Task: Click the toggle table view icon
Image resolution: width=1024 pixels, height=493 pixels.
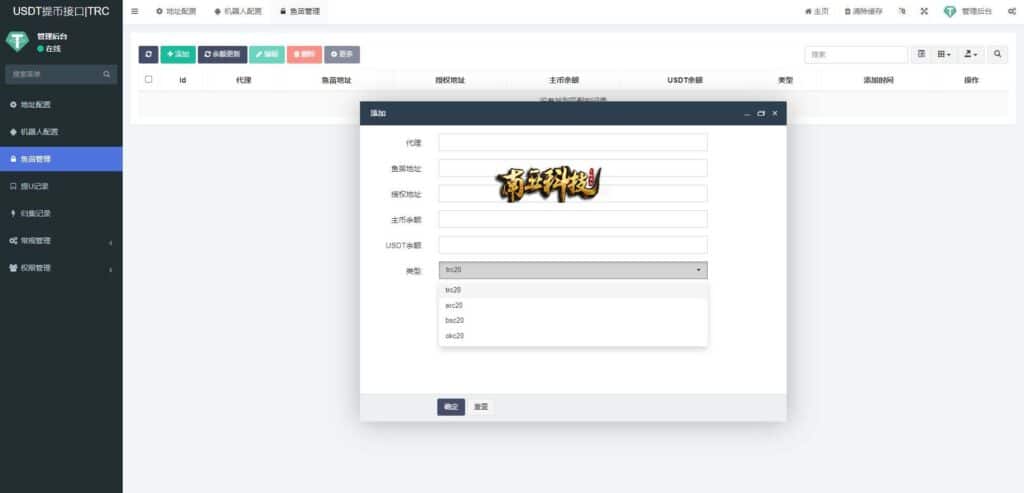Action: click(921, 55)
